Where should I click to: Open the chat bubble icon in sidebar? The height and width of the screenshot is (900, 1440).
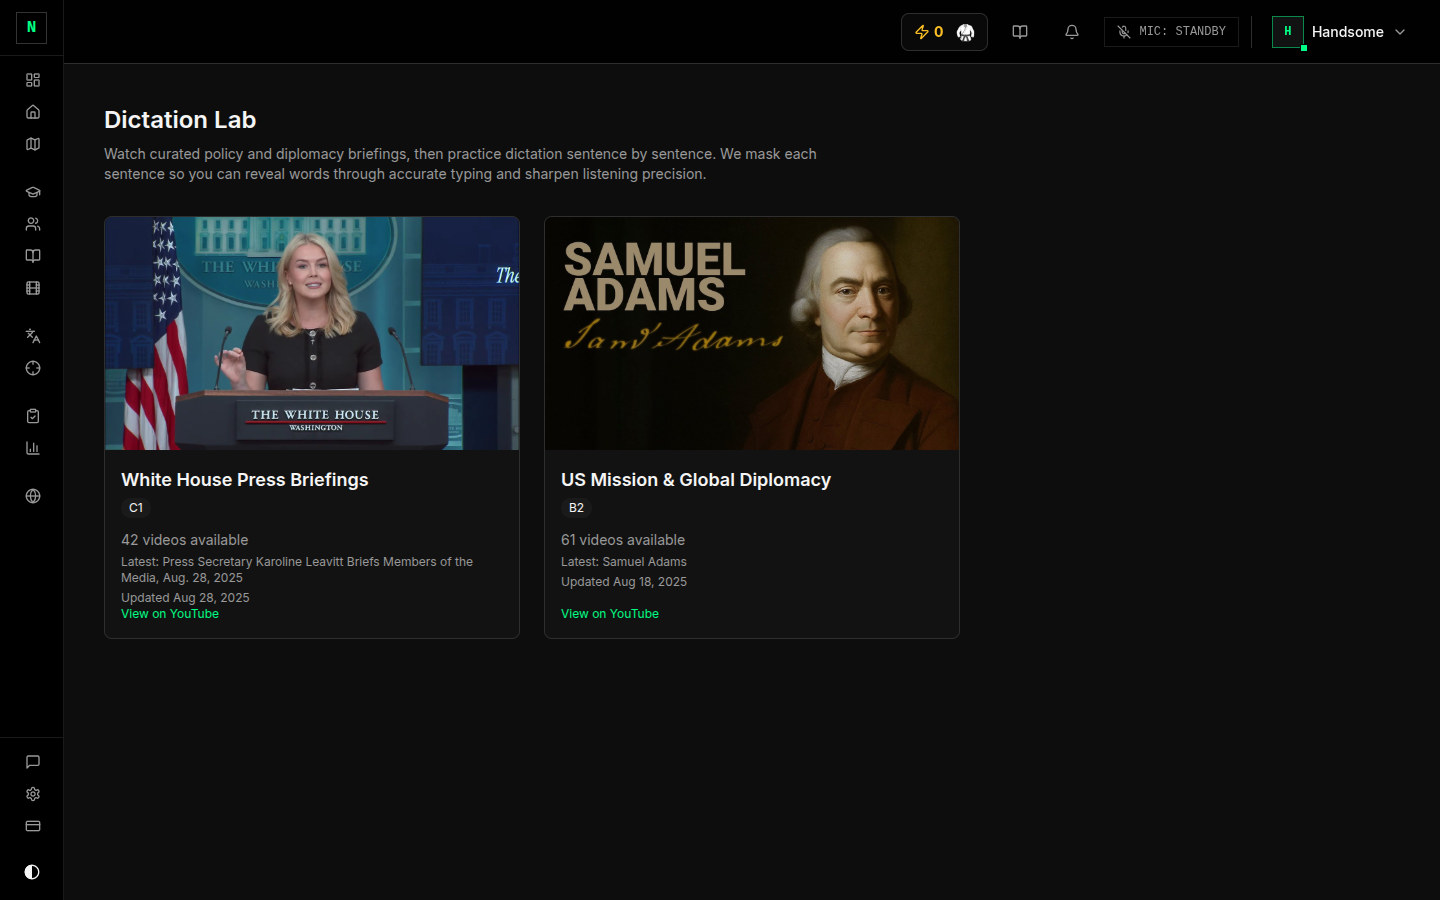click(33, 762)
